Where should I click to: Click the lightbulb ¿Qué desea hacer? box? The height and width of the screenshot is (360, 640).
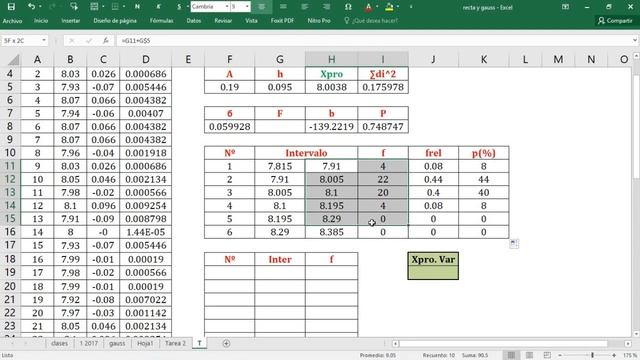point(371,20)
